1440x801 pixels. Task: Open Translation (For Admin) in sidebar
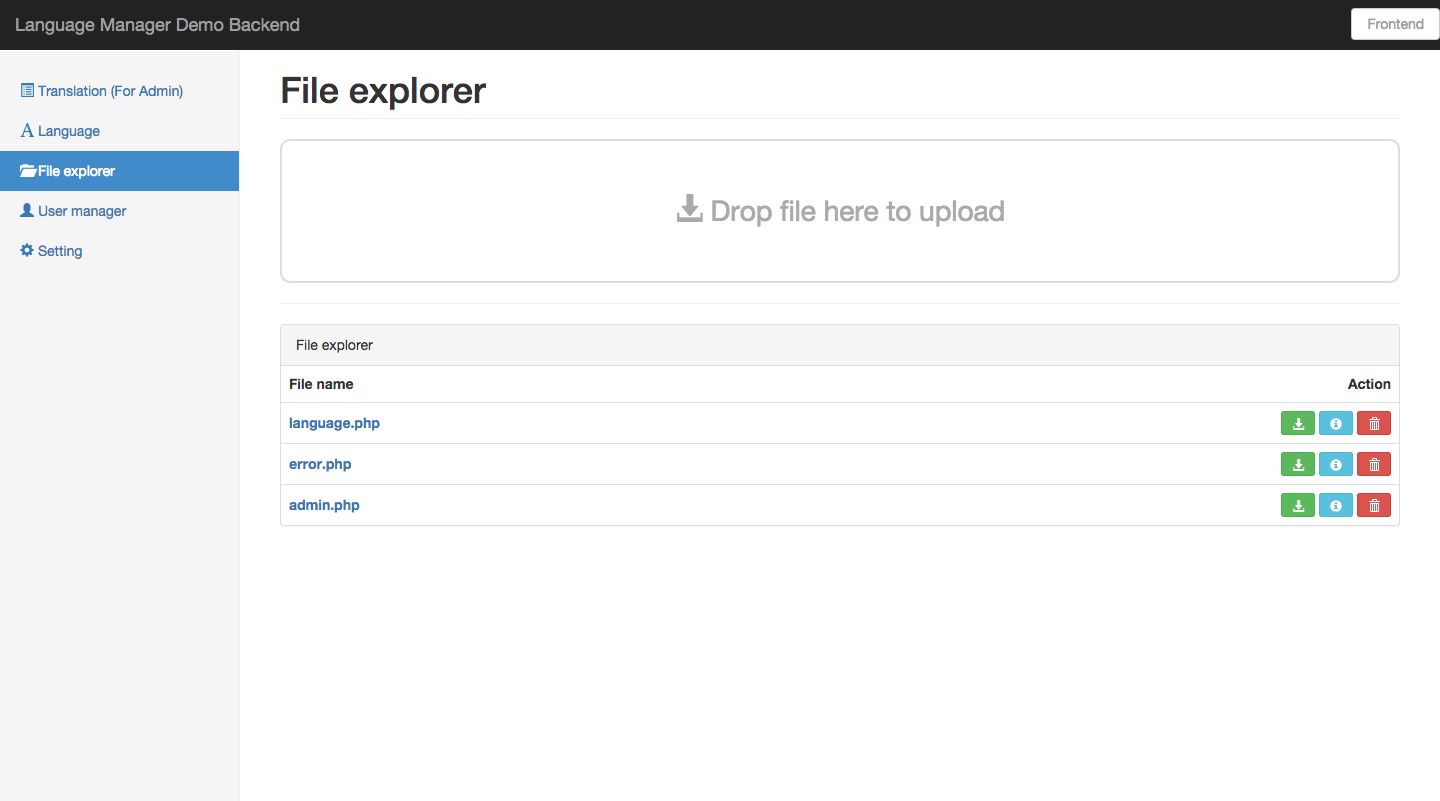click(110, 91)
